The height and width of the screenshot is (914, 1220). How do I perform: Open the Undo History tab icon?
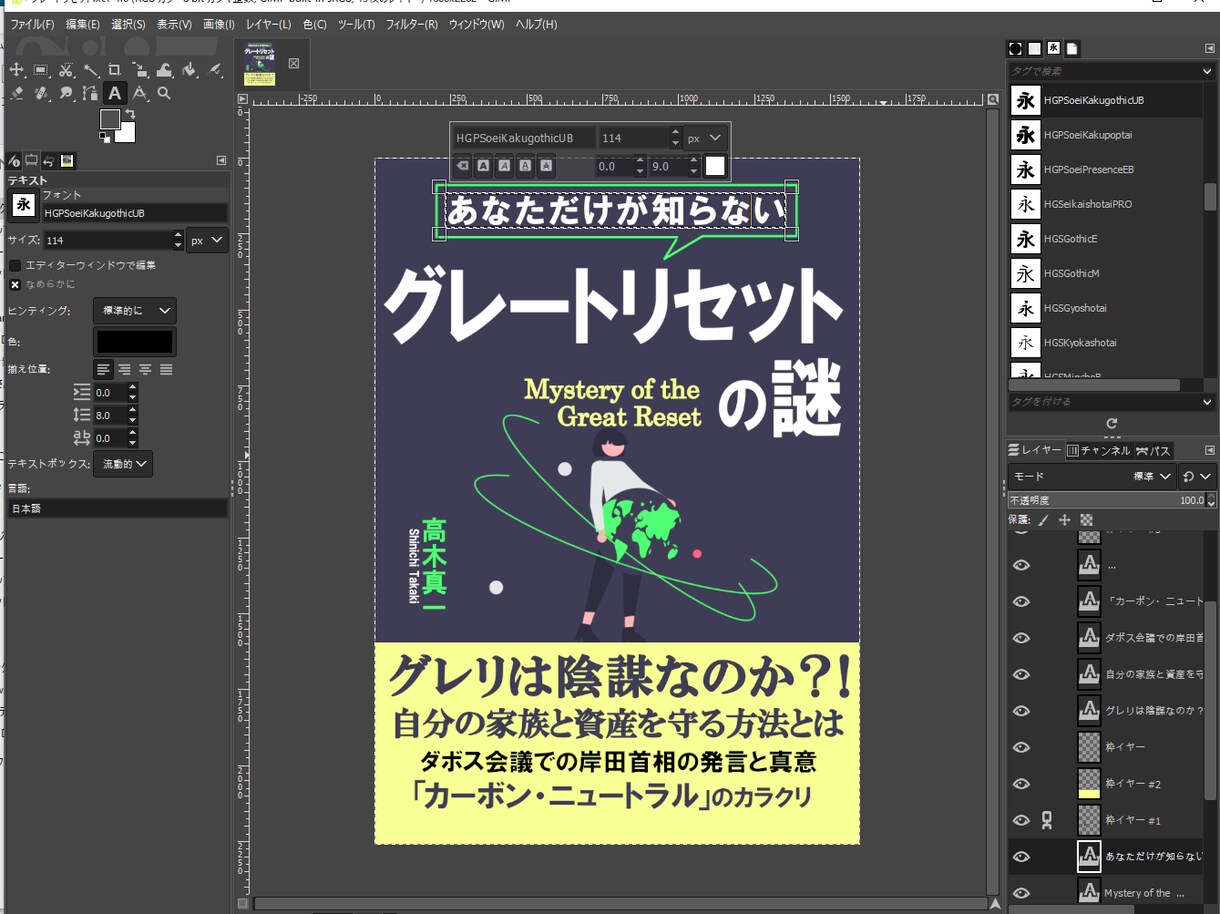tap(49, 160)
